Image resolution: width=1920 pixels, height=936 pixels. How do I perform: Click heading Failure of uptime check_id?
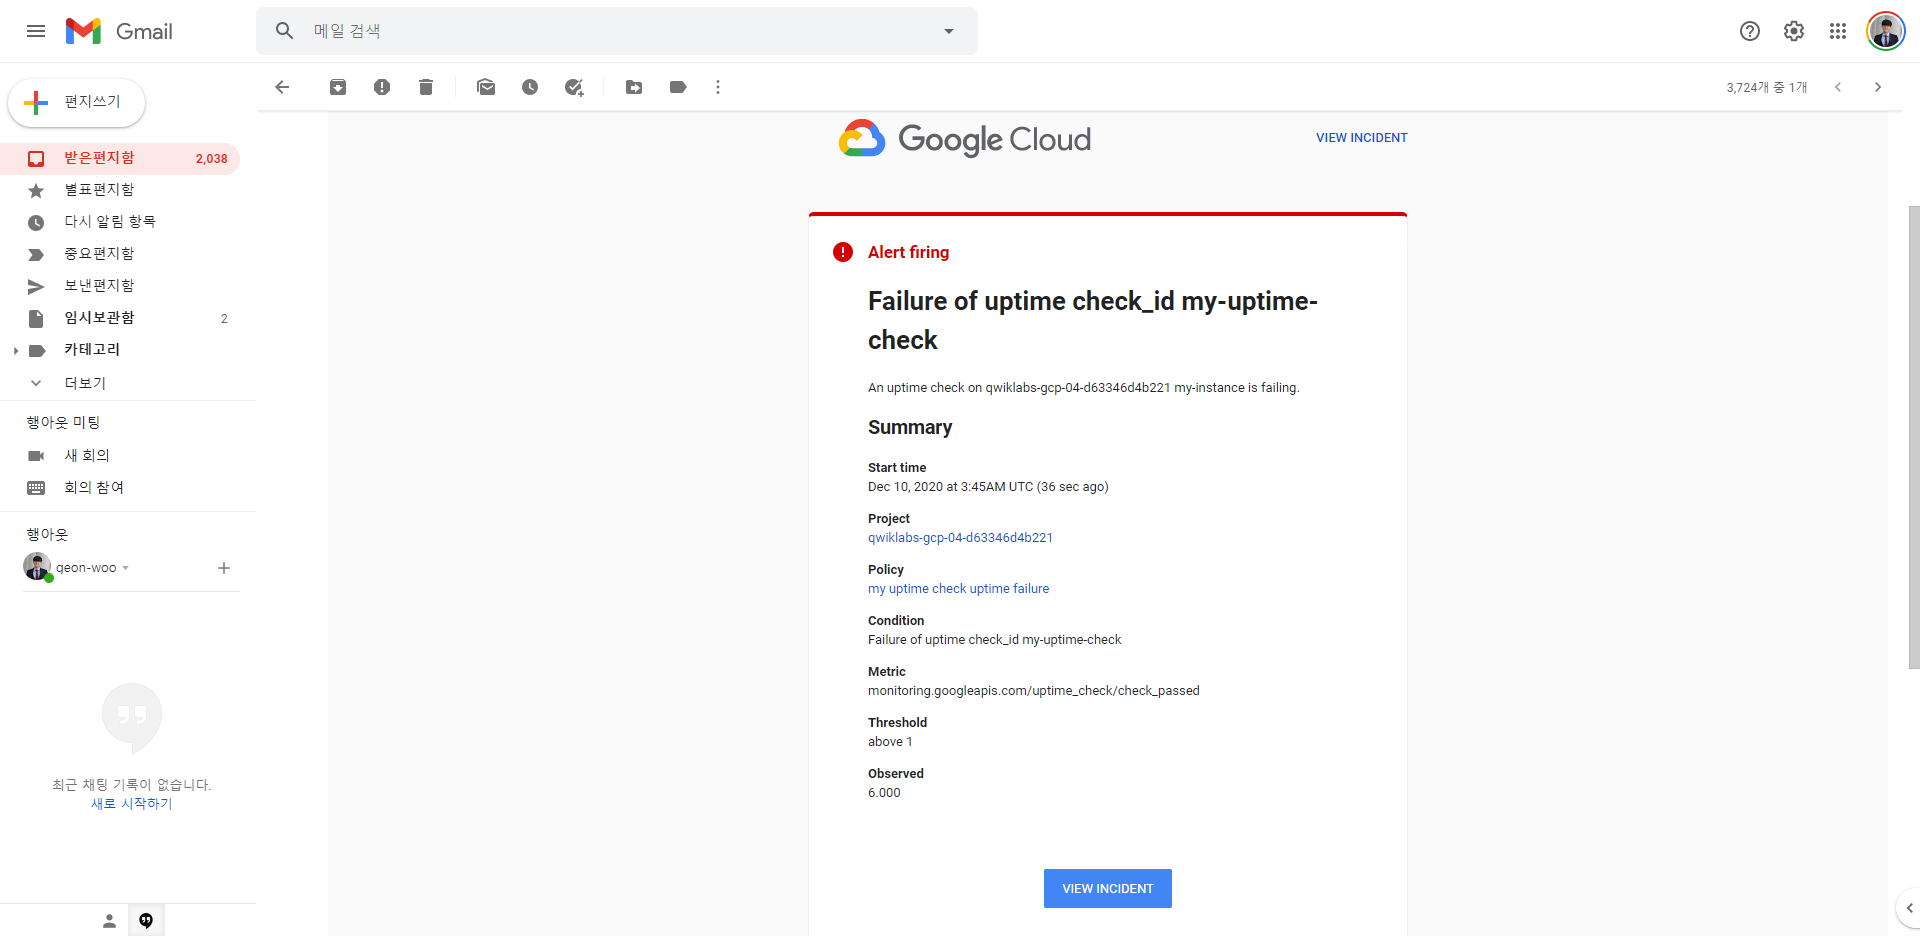[x=1093, y=321]
